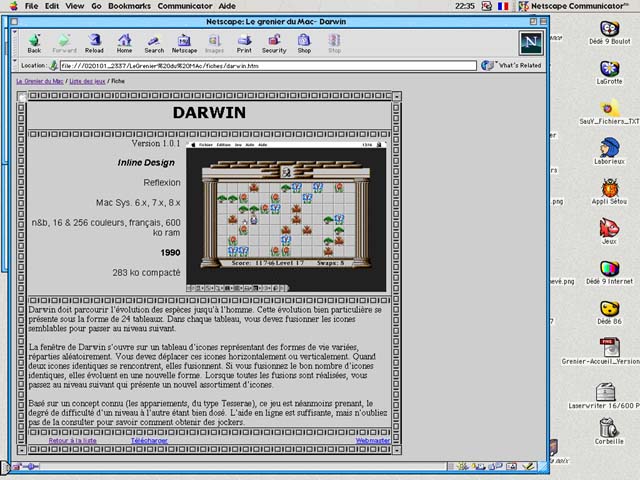Click the location bookmark icon beside Location

coord(53,65)
